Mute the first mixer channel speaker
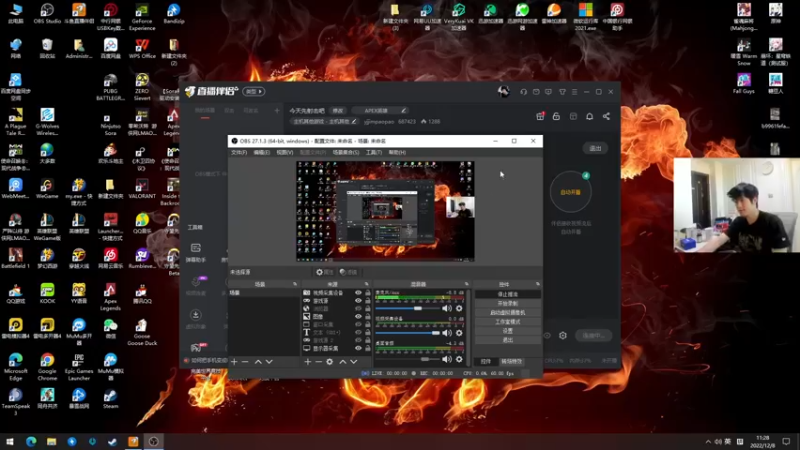 447,309
